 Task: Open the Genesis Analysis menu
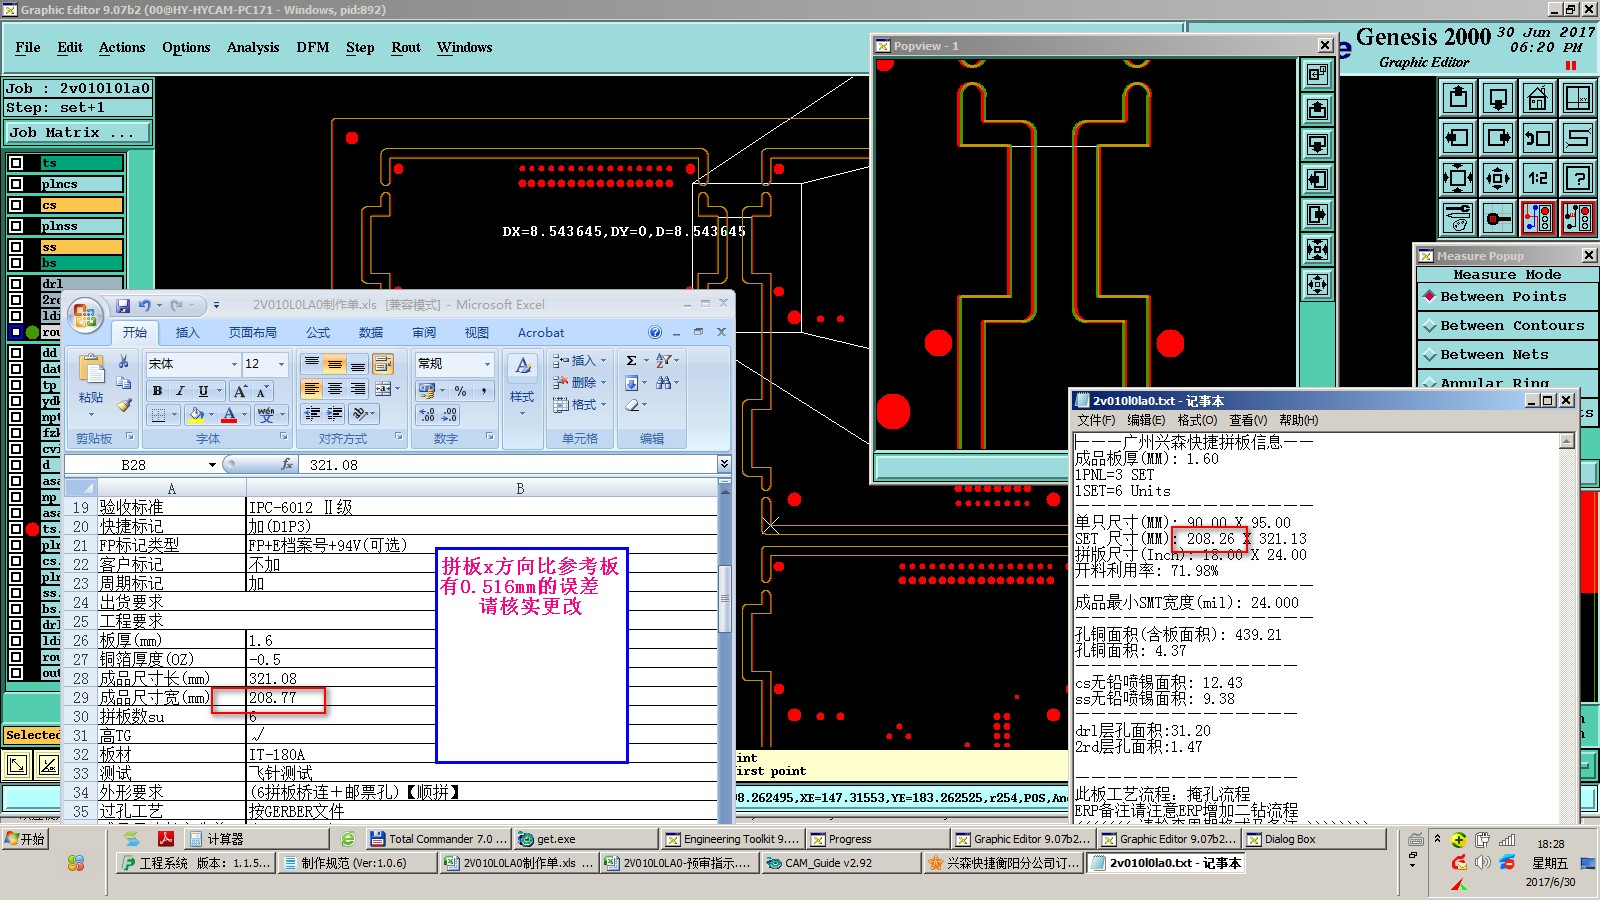253,47
